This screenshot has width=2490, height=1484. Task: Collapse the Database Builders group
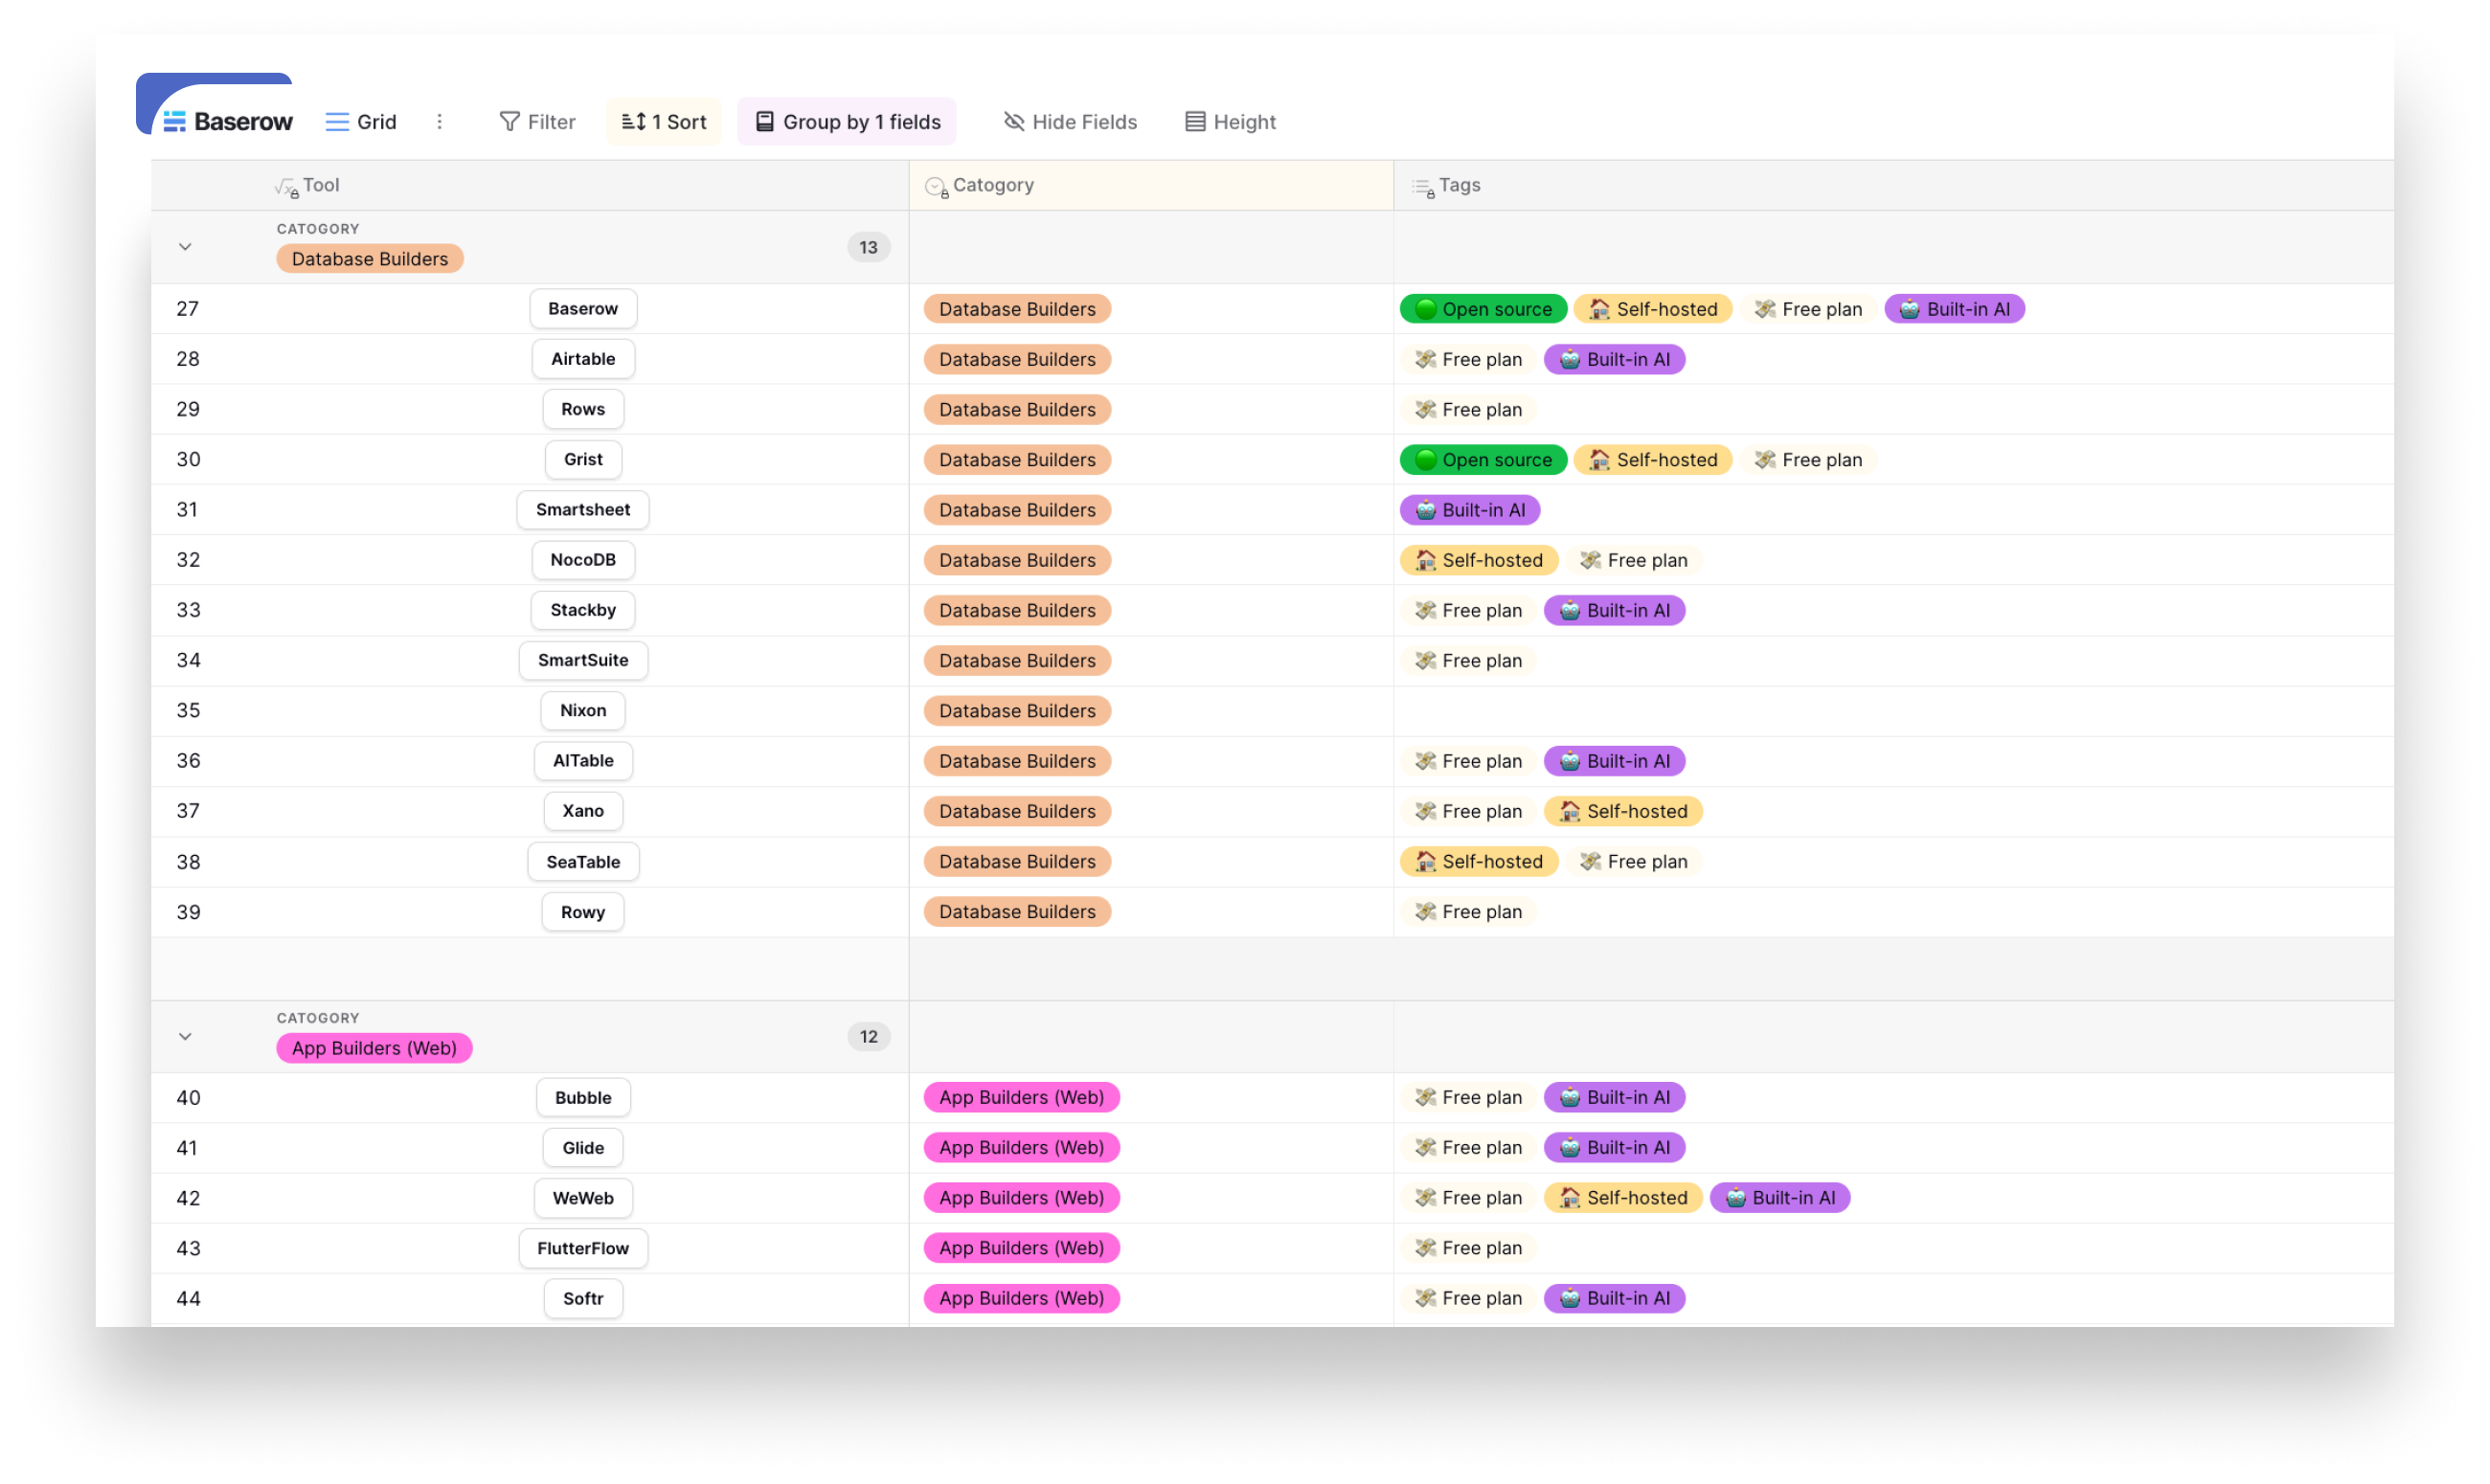185,247
